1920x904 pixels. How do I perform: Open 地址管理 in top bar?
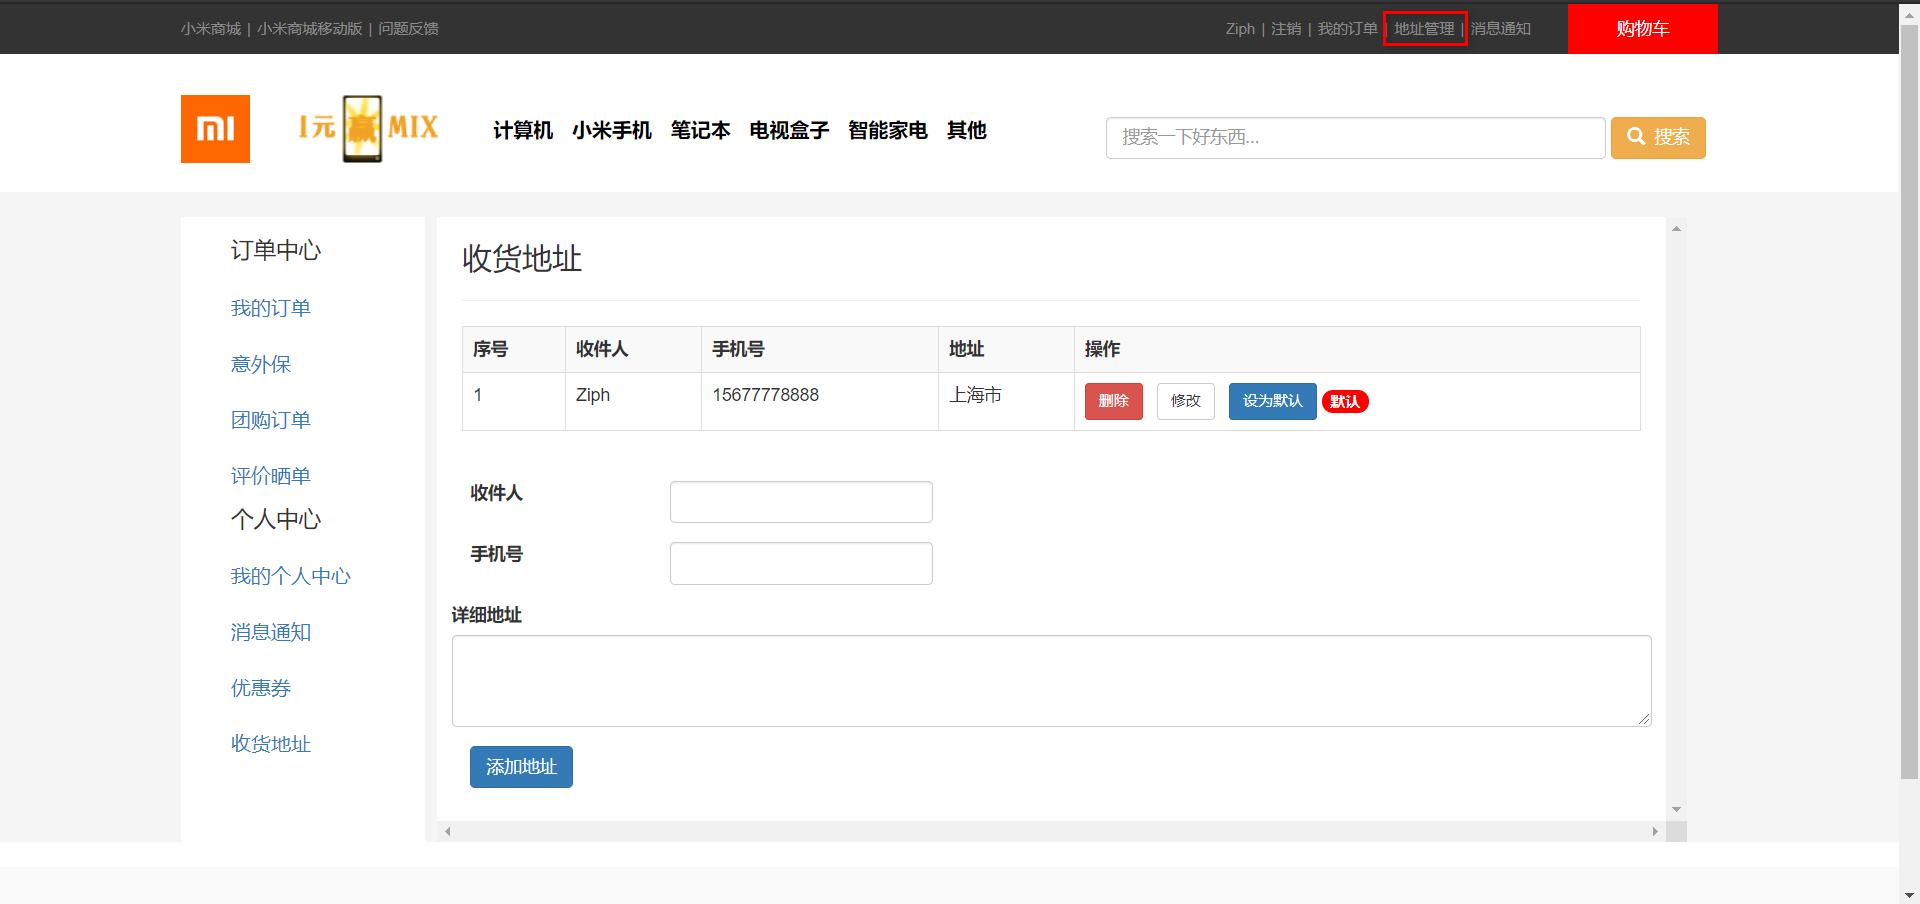coord(1424,29)
